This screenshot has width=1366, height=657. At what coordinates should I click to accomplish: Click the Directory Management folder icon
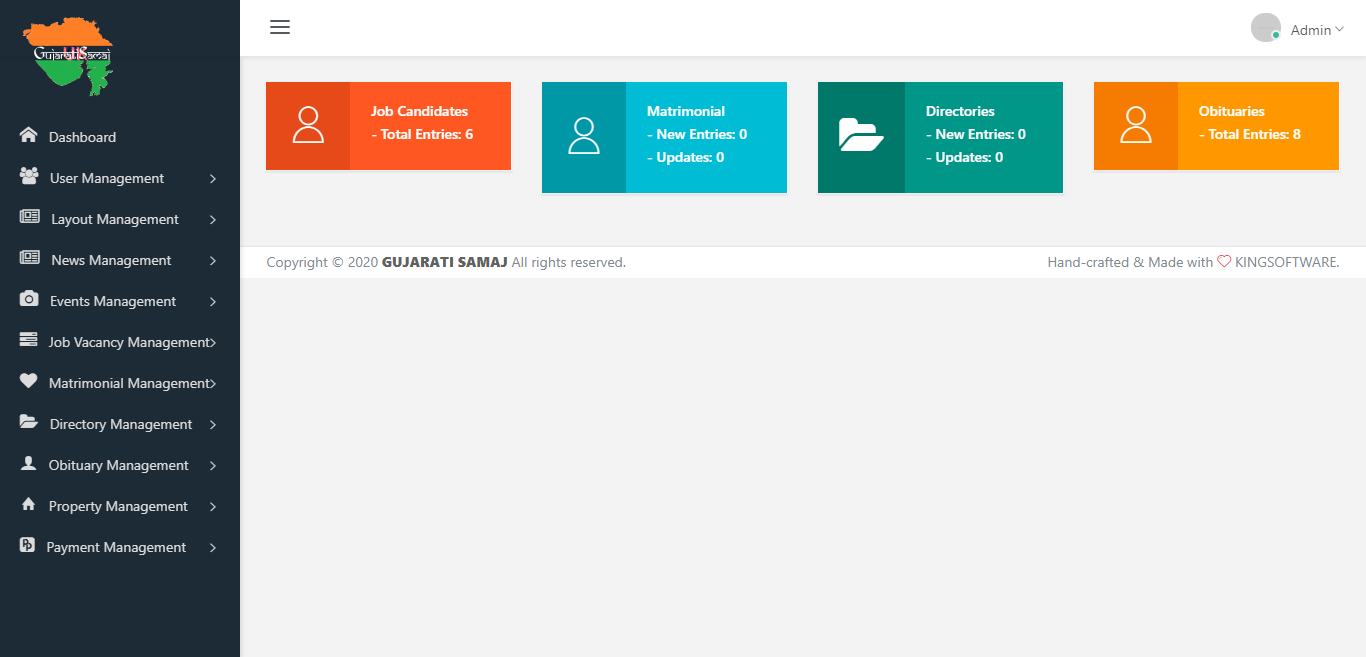28,423
